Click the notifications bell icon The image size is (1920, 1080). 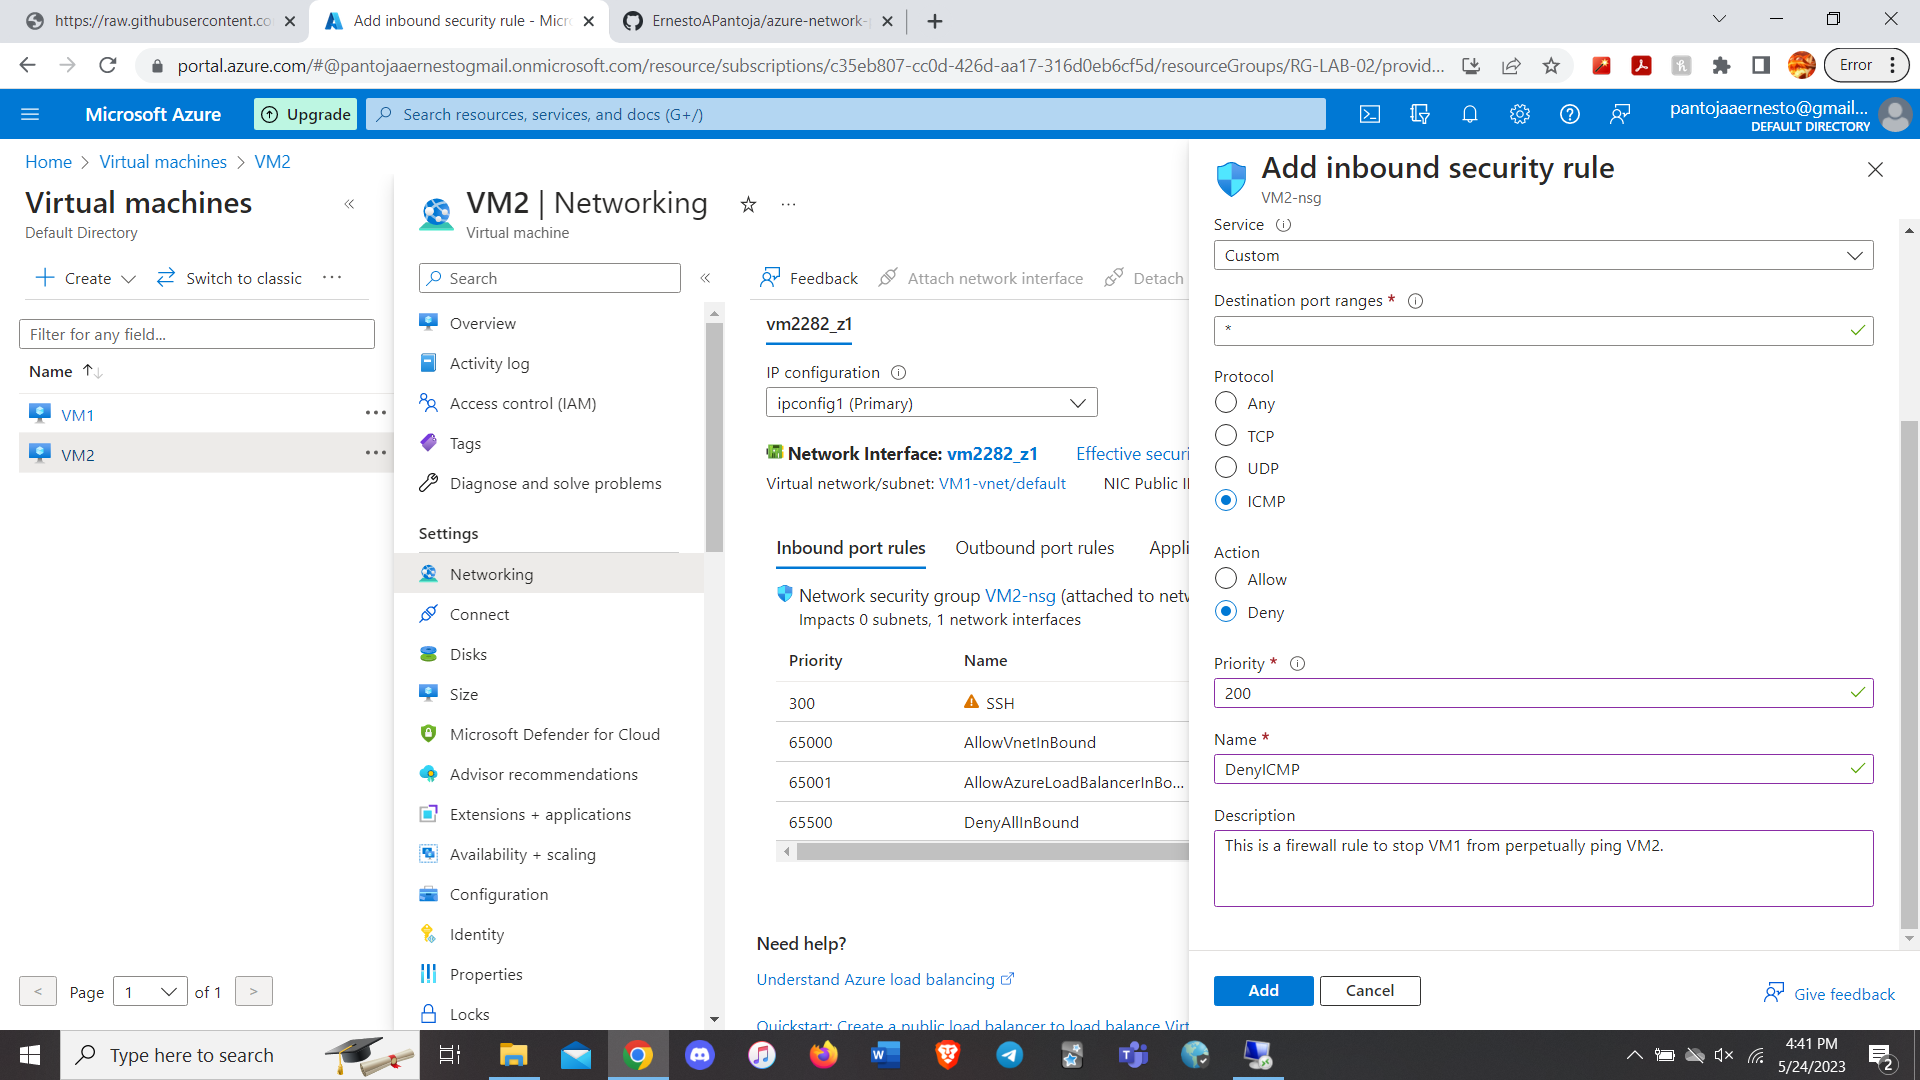[x=1469, y=114]
